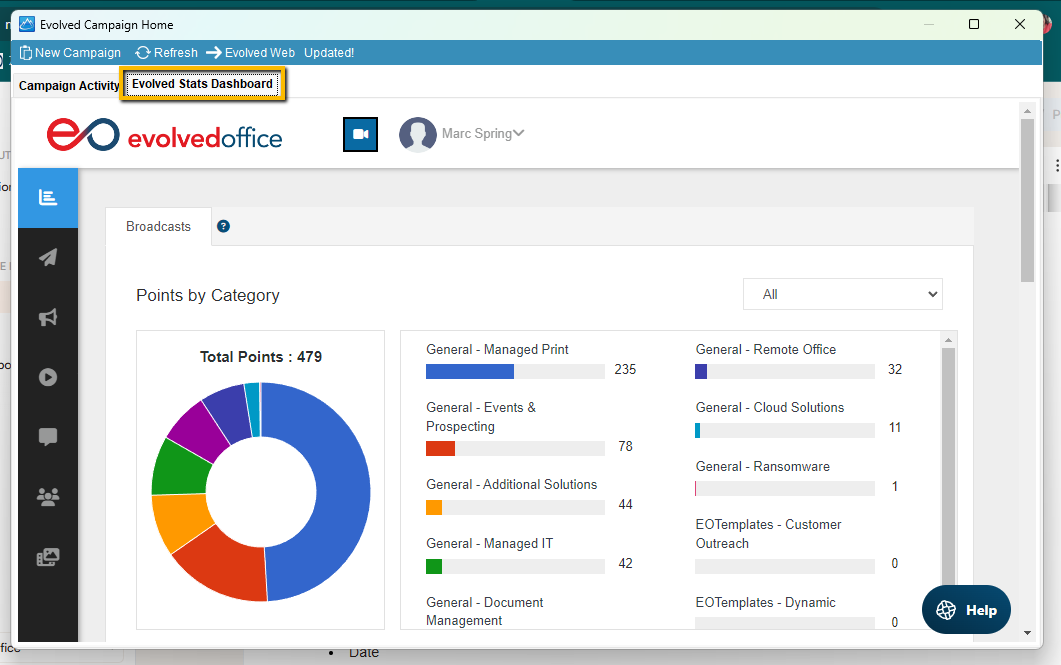This screenshot has width=1061, height=665.
Task: Open the image gallery sidebar icon
Action: coord(47,557)
